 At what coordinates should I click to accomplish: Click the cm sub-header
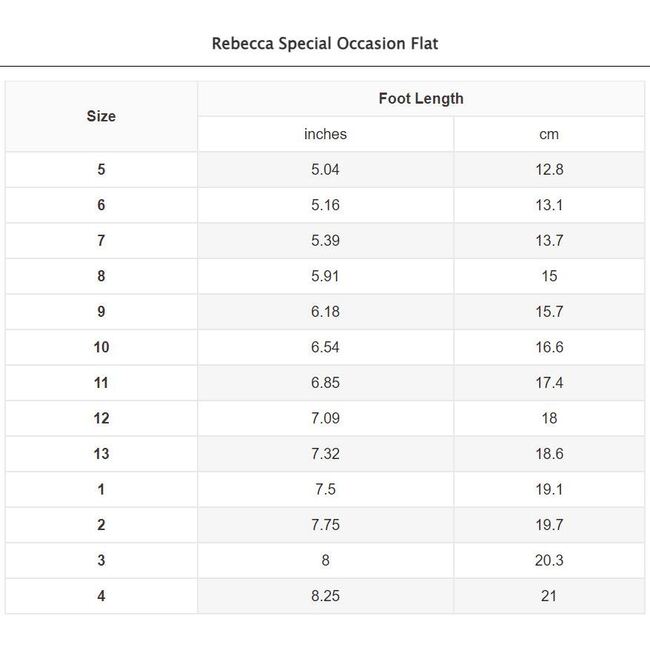click(x=549, y=134)
